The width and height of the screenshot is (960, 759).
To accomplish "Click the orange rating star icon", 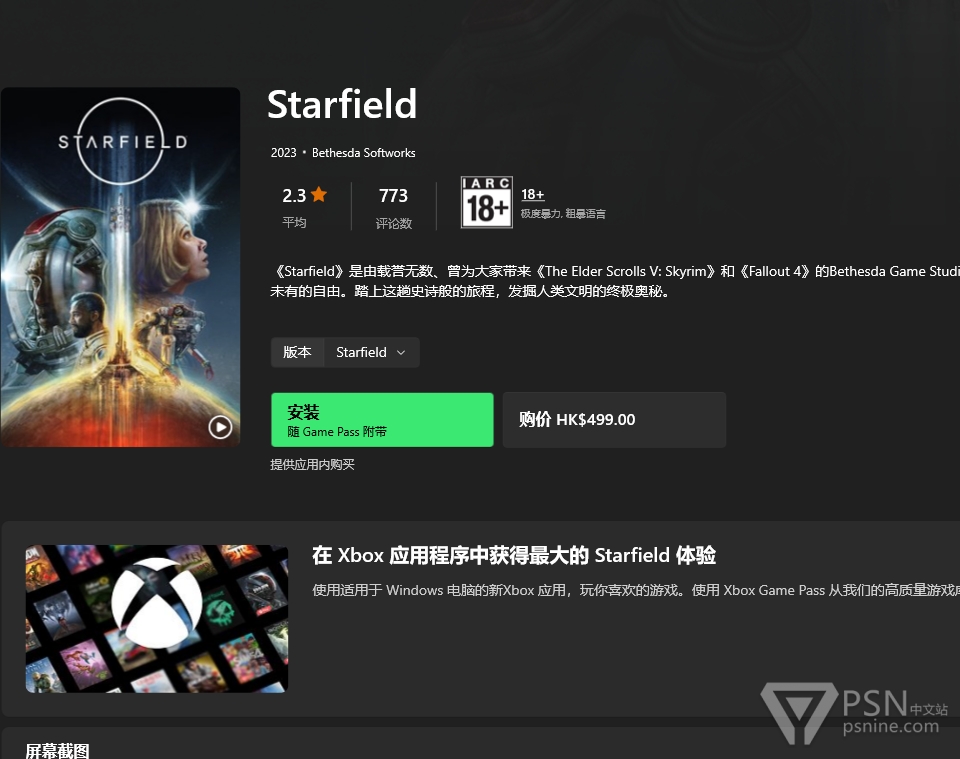I will (x=319, y=195).
